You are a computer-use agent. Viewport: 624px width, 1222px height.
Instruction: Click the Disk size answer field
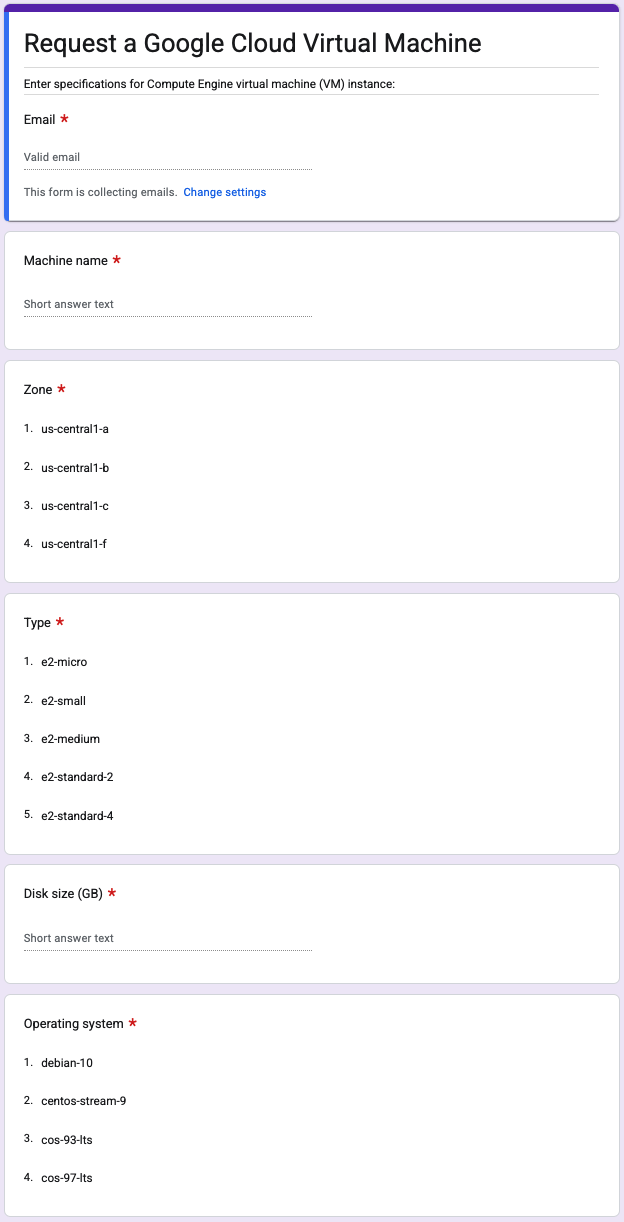click(x=167, y=938)
